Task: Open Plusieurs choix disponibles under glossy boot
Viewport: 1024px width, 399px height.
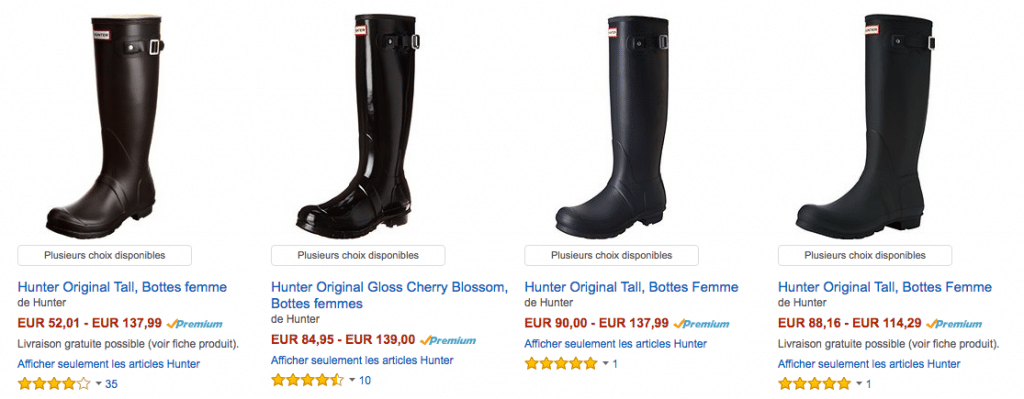Action: [x=358, y=255]
